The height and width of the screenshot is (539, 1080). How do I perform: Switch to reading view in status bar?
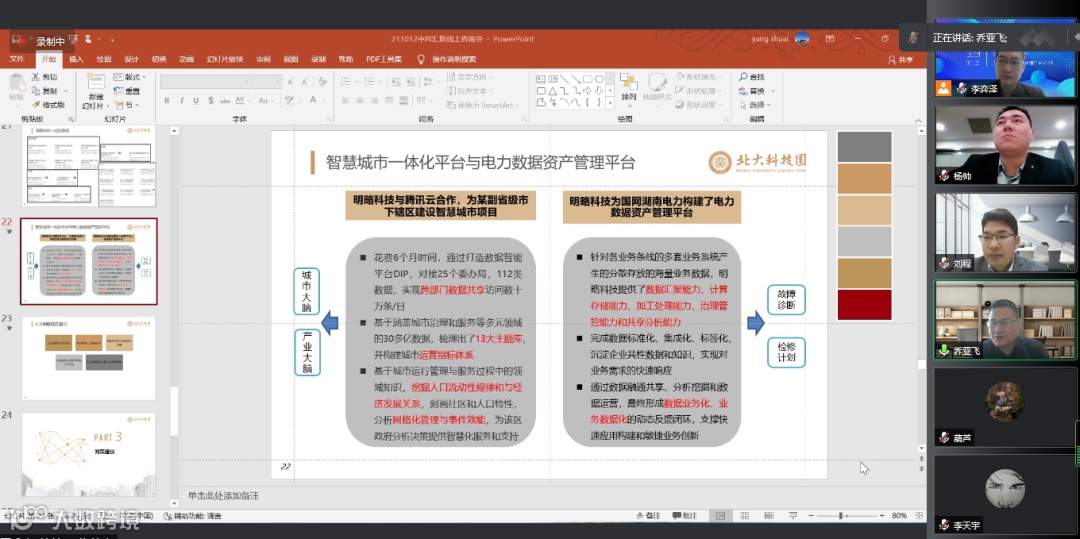point(769,516)
